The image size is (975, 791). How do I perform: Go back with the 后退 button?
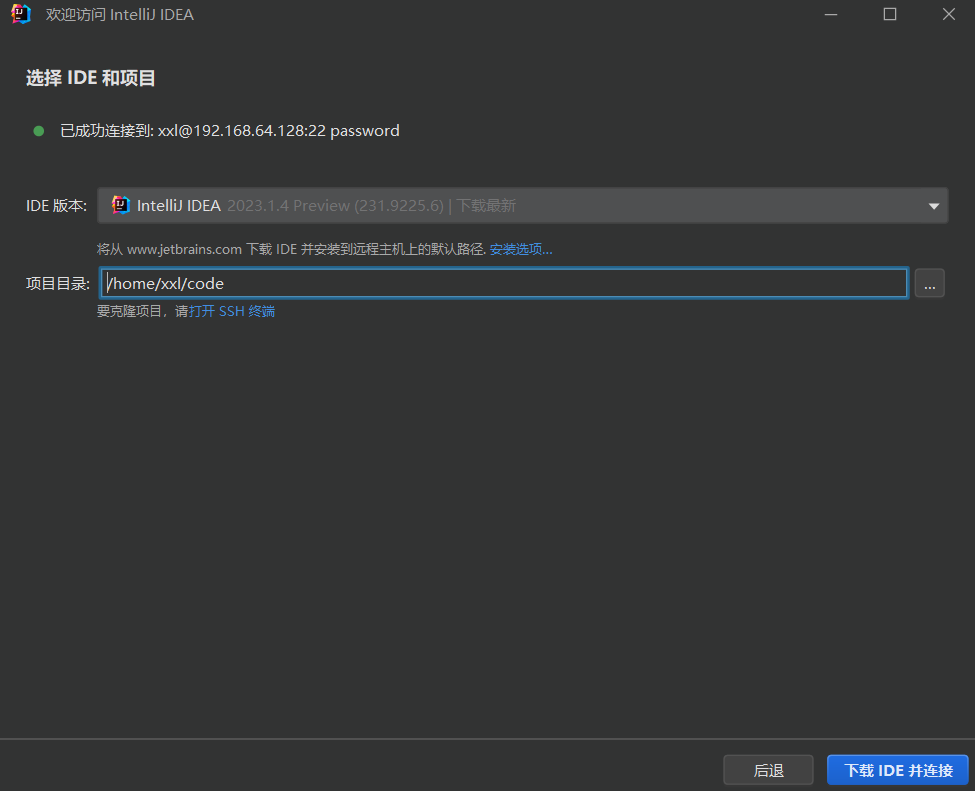768,770
